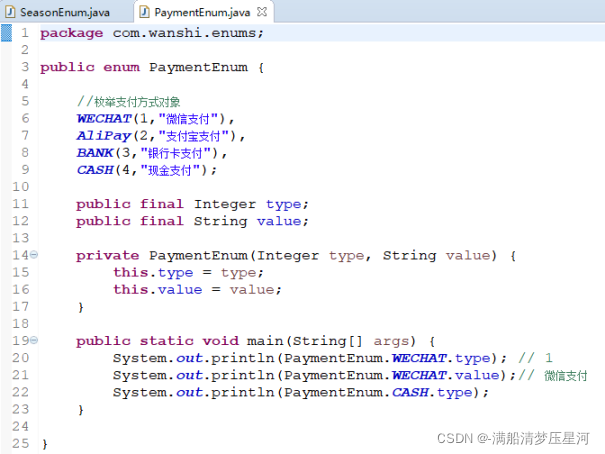Click the private keyword of the constructor
The height and width of the screenshot is (454, 605).
tap(107, 255)
